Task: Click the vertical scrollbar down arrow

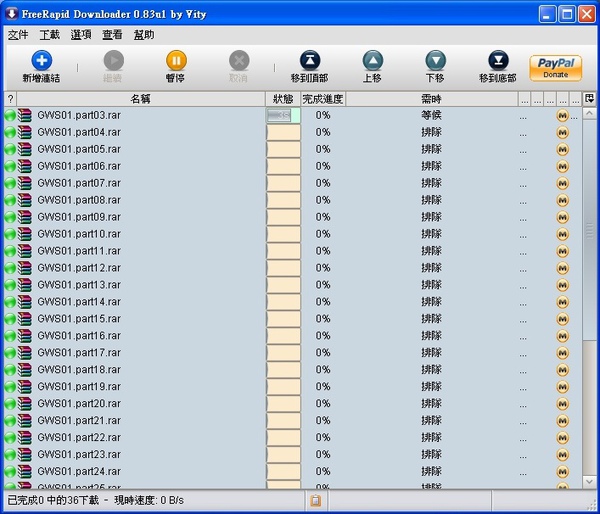Action: 590,482
